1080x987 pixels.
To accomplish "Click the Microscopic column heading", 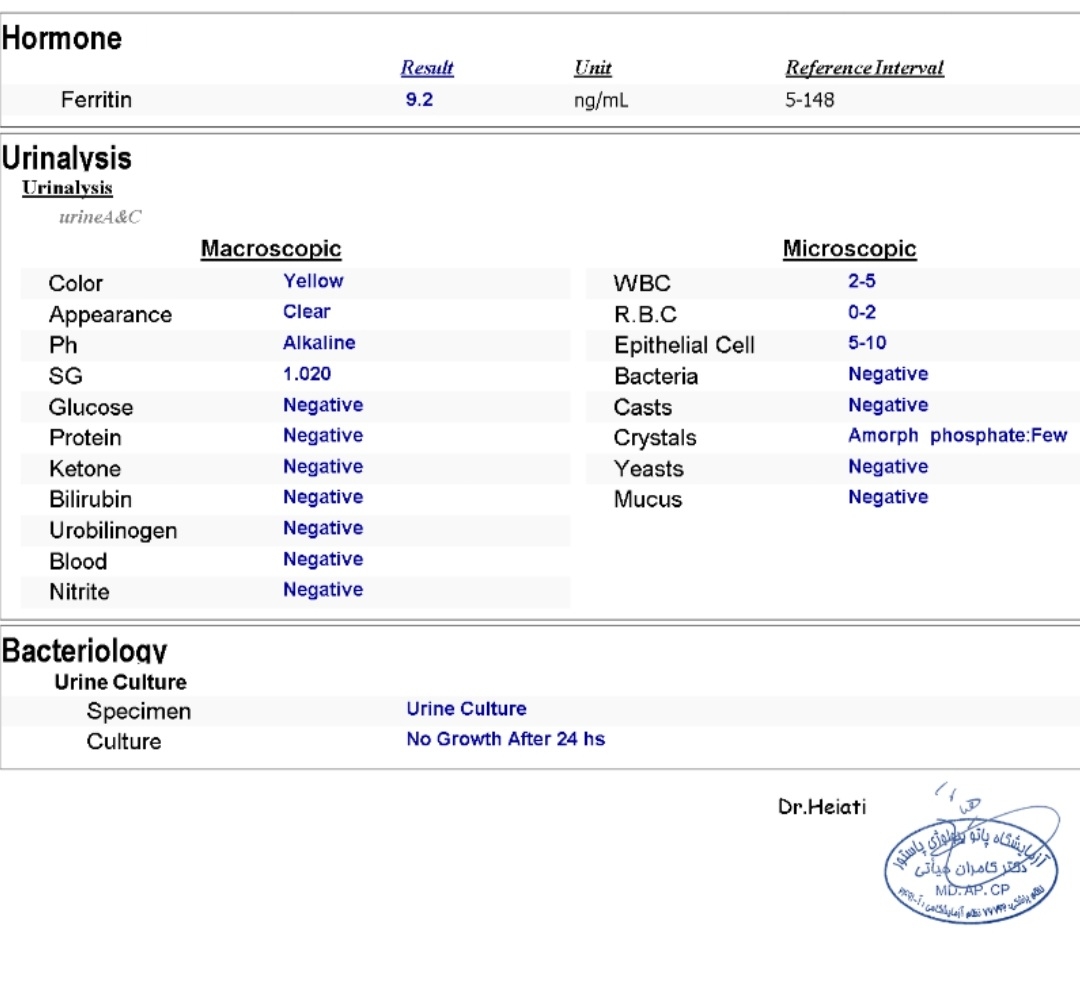I will coord(849,249).
